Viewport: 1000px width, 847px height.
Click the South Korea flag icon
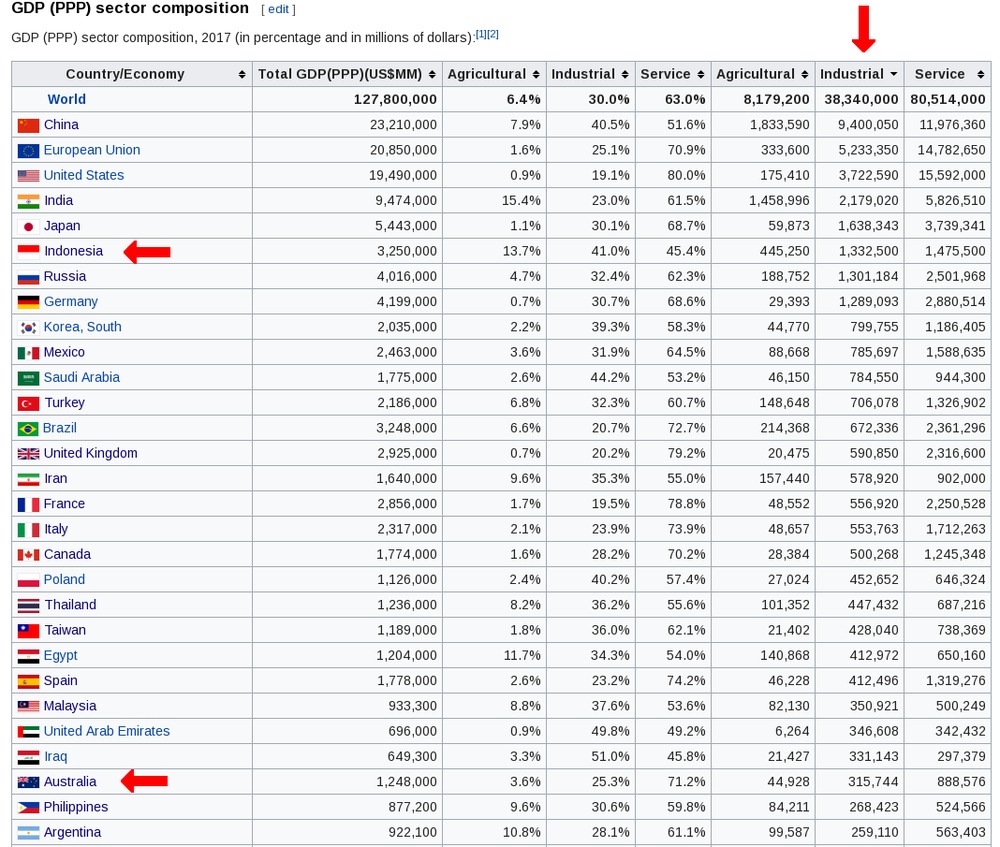coord(28,327)
